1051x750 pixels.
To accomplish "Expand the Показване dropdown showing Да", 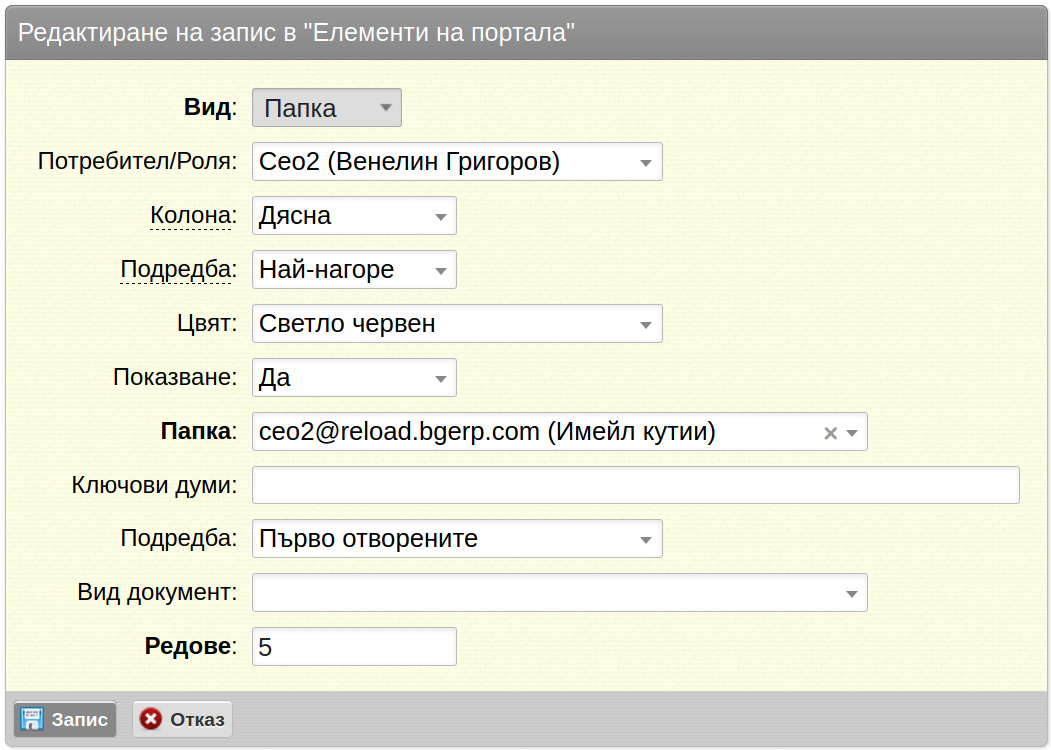I will click(x=354, y=377).
